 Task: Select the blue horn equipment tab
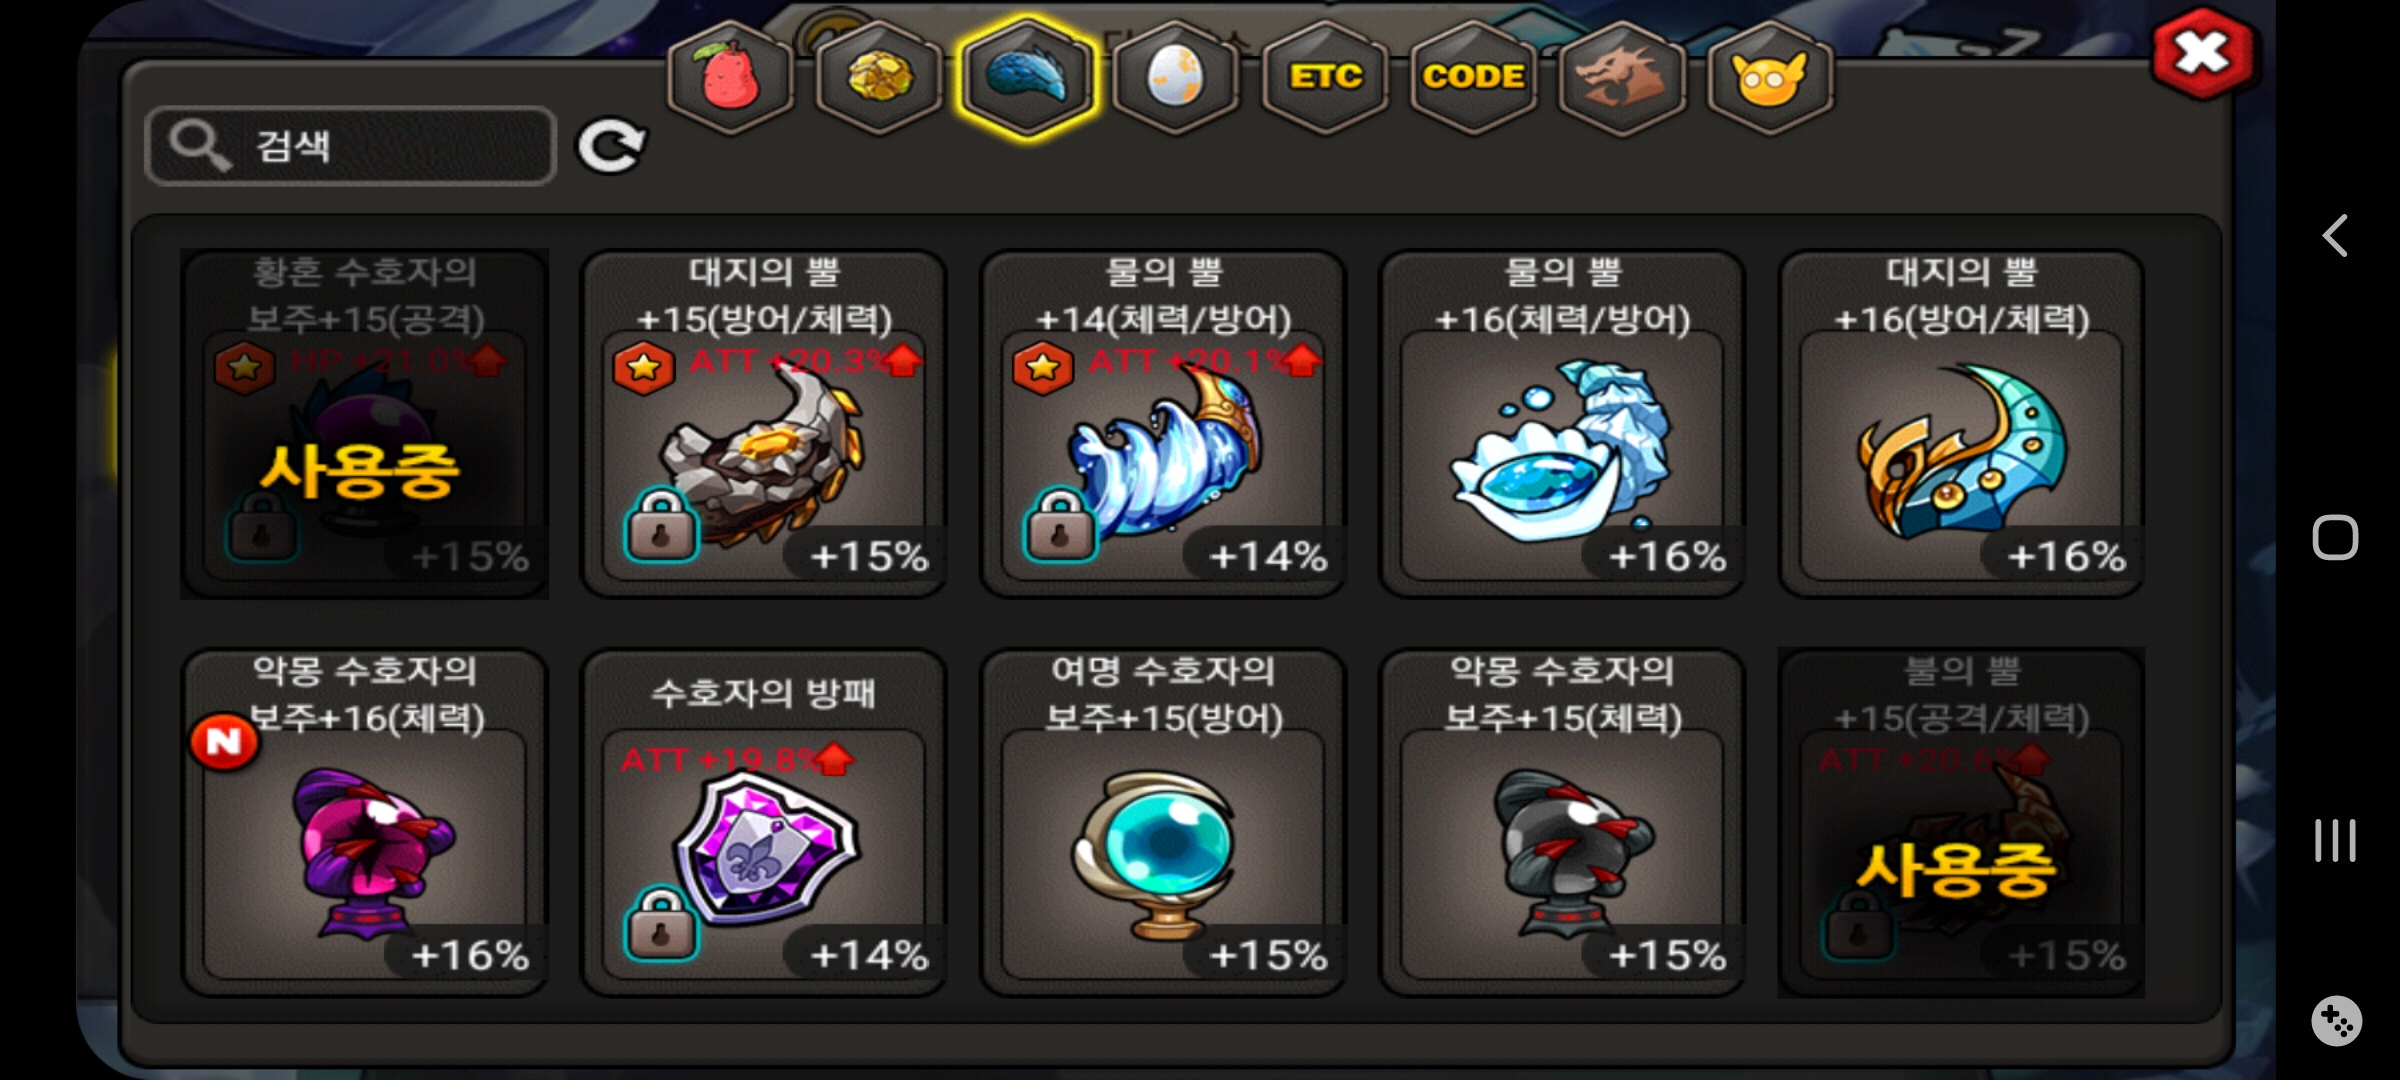pos(1027,77)
